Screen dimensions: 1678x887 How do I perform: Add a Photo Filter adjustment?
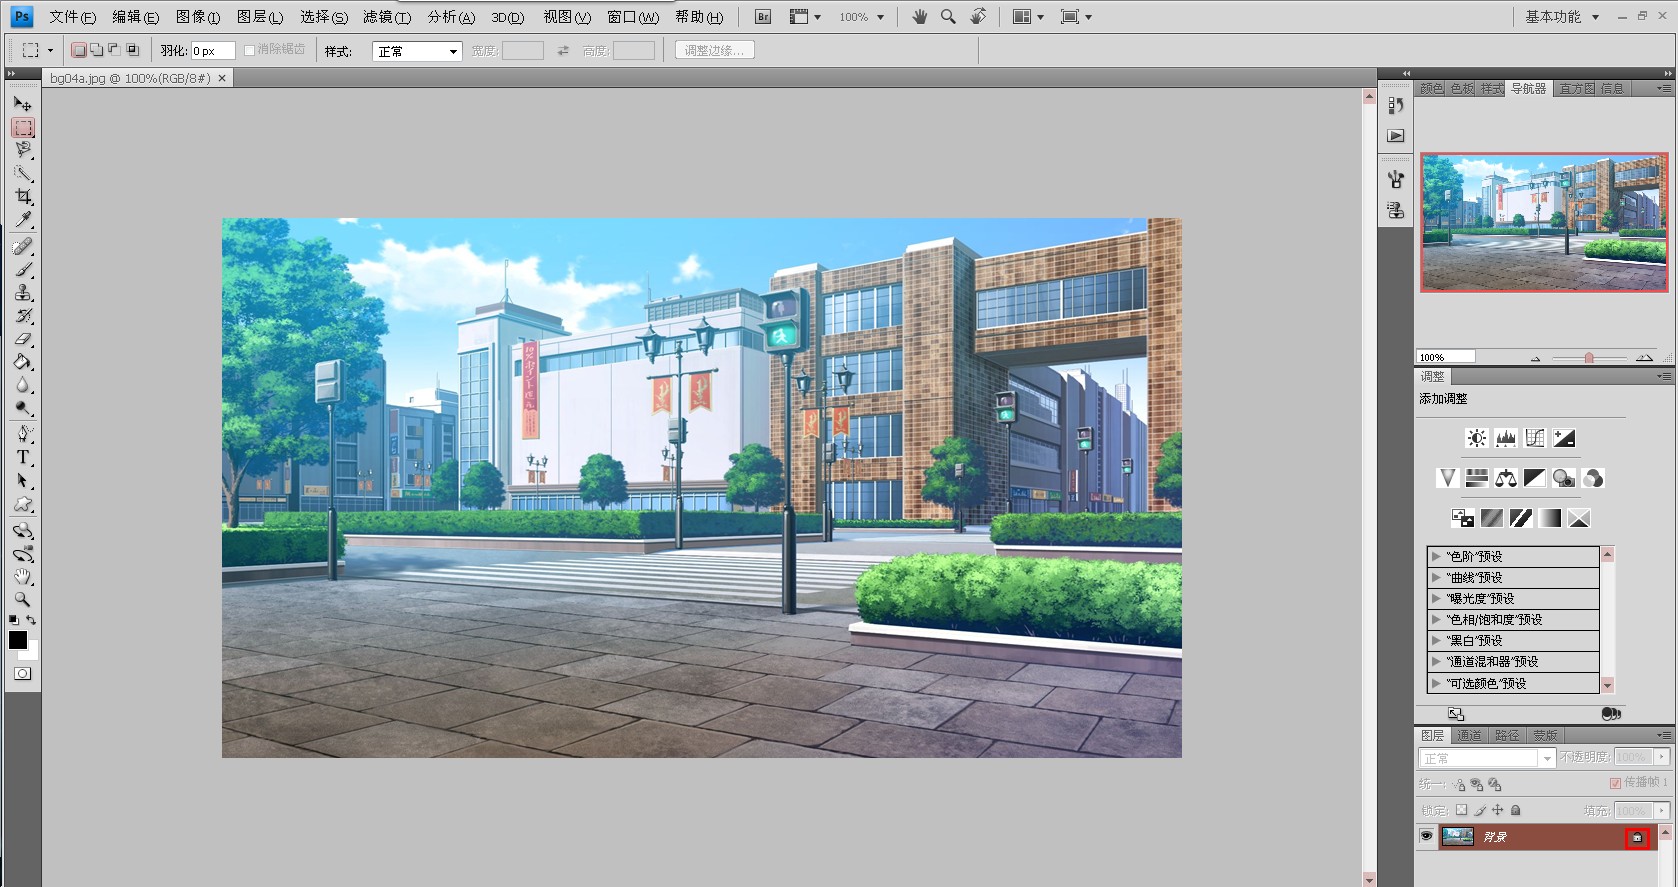(x=1564, y=478)
